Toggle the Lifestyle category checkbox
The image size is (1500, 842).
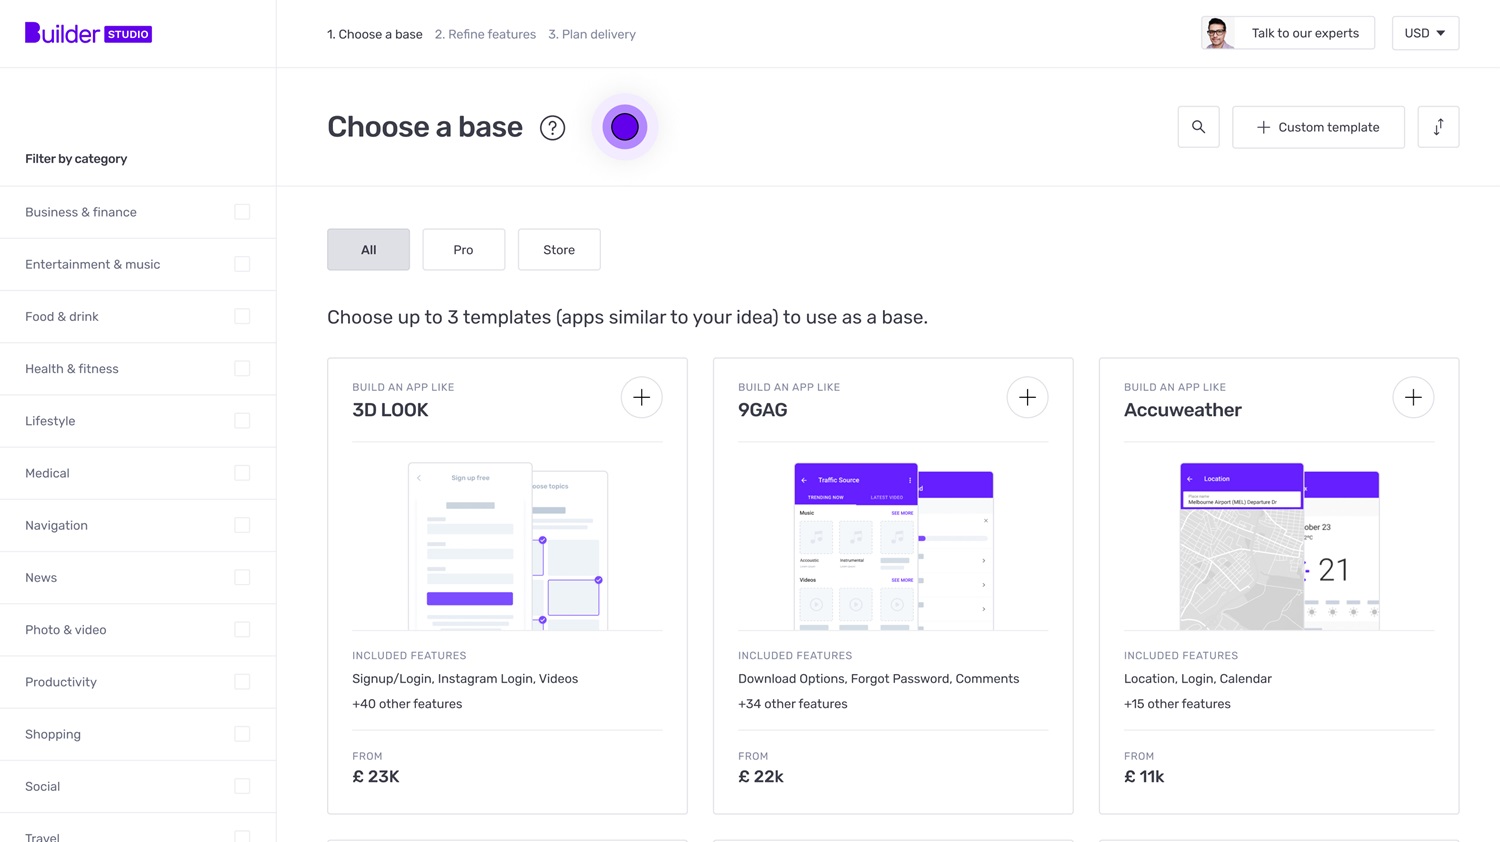tap(242, 421)
